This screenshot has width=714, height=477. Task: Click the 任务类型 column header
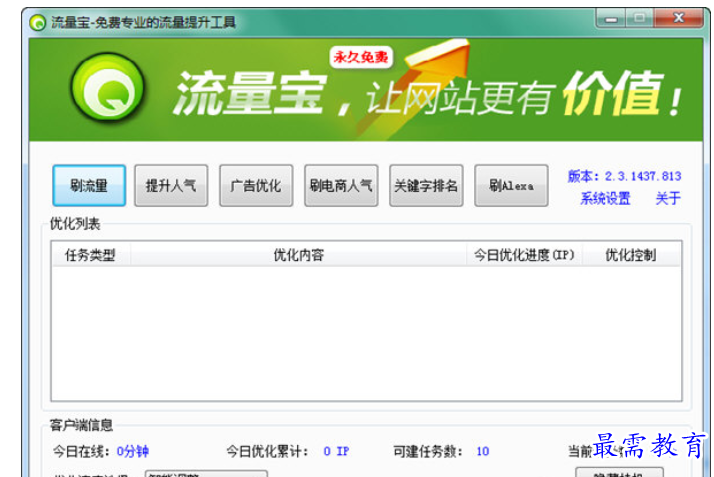[x=90, y=255]
